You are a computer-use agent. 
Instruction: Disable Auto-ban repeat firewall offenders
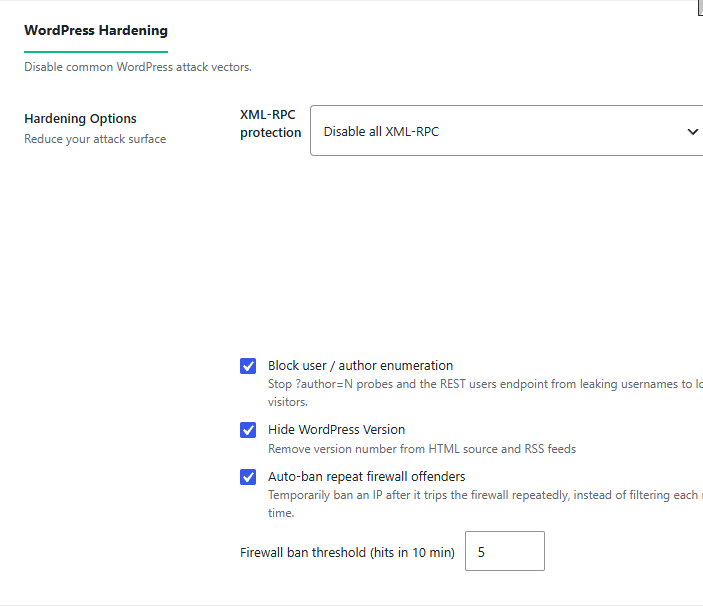pyautogui.click(x=248, y=477)
